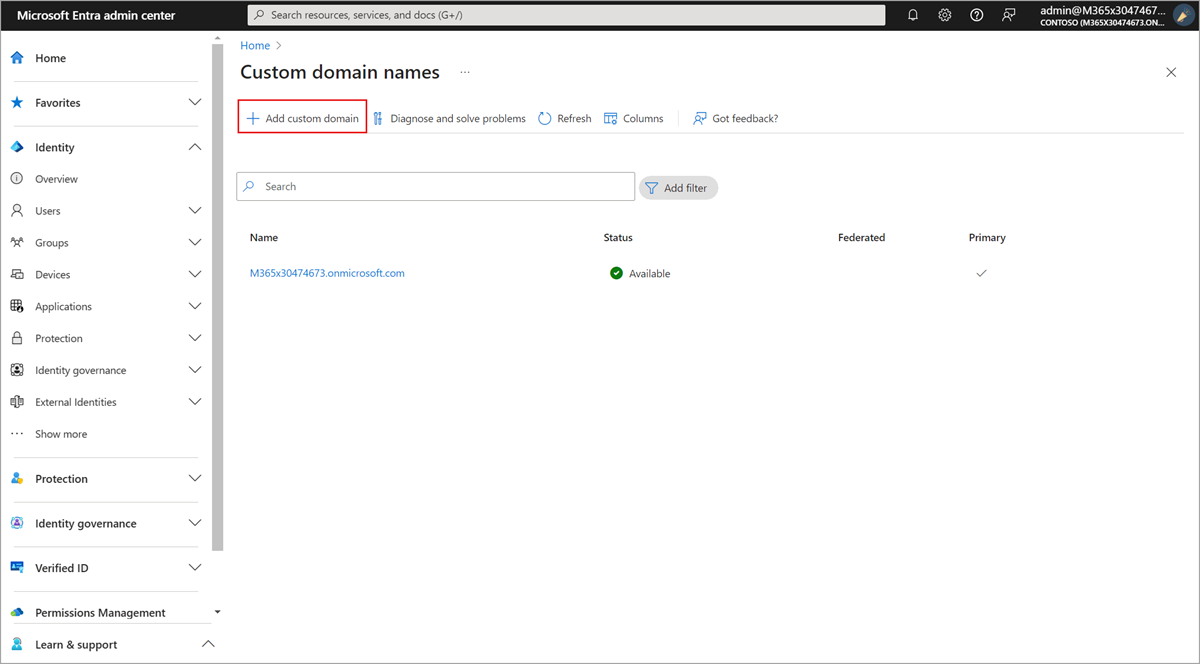This screenshot has width=1200, height=664.
Task: Expand the Devices submenu chevron
Action: (x=195, y=274)
